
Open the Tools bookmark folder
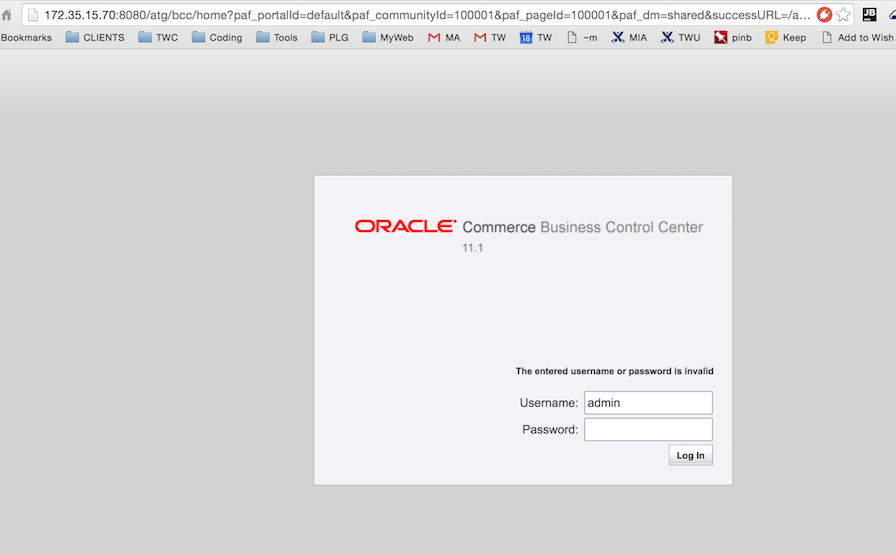[x=277, y=38]
